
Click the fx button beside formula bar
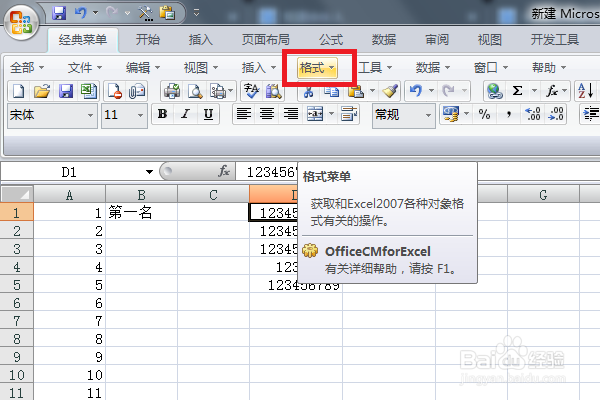coord(224,171)
